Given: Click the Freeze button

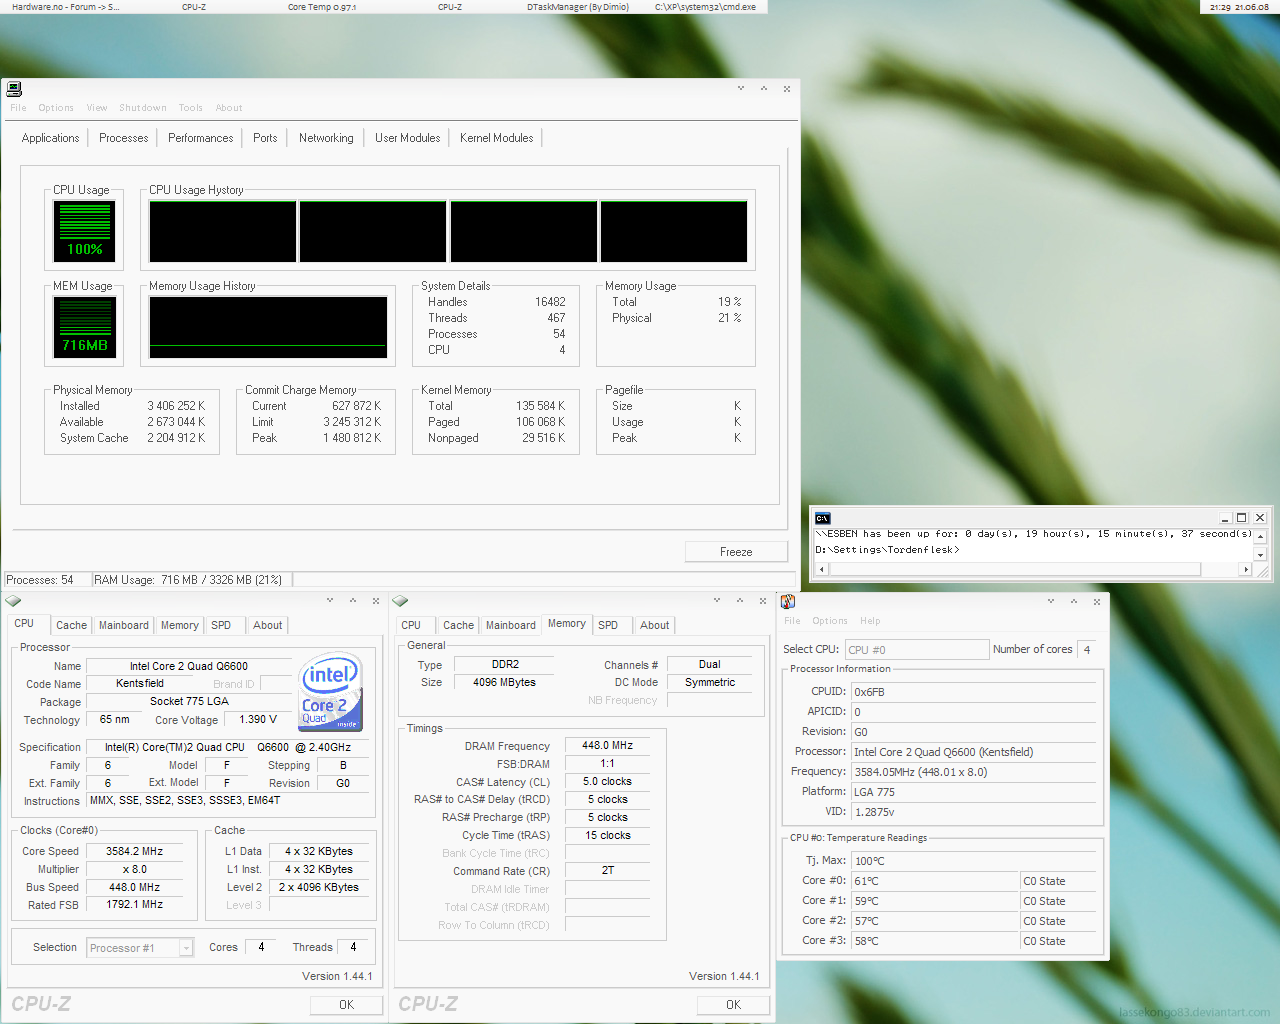Looking at the screenshot, I should (736, 552).
